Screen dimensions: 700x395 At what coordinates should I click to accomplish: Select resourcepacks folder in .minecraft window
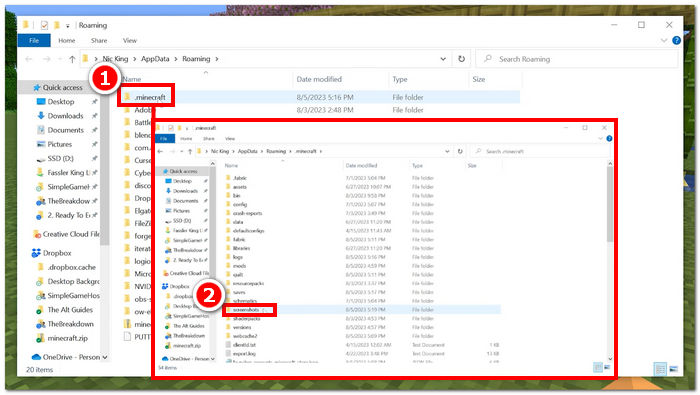pyautogui.click(x=248, y=283)
